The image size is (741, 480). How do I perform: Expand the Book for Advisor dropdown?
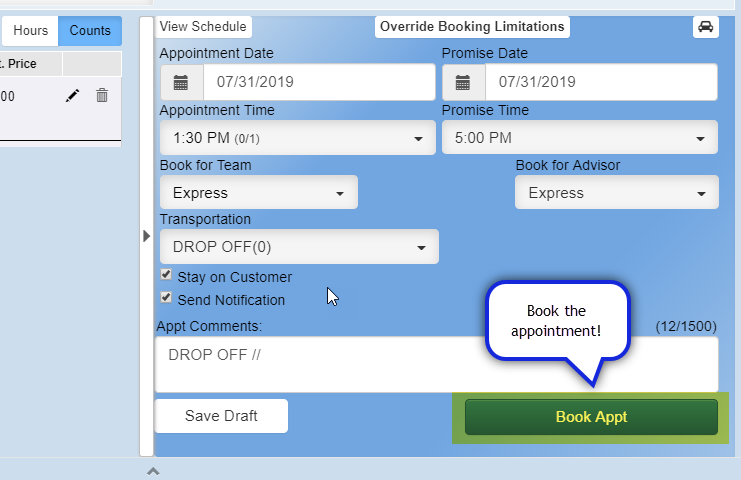point(616,193)
